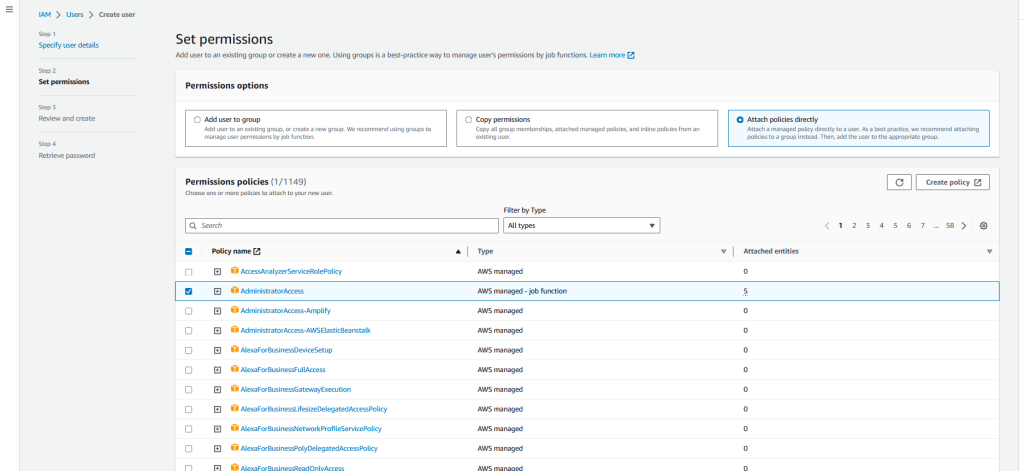The width and height of the screenshot is (1024, 471).
Task: Click the policy icon beside AdministratorAccess-Amplify
Action: (x=234, y=310)
